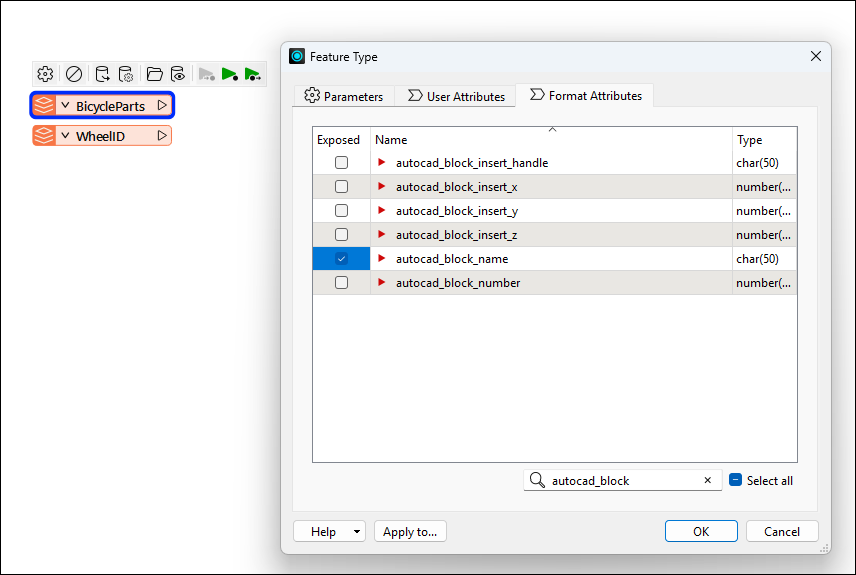Switch to the User Attributes tab
This screenshot has width=856, height=575.
[x=455, y=97]
